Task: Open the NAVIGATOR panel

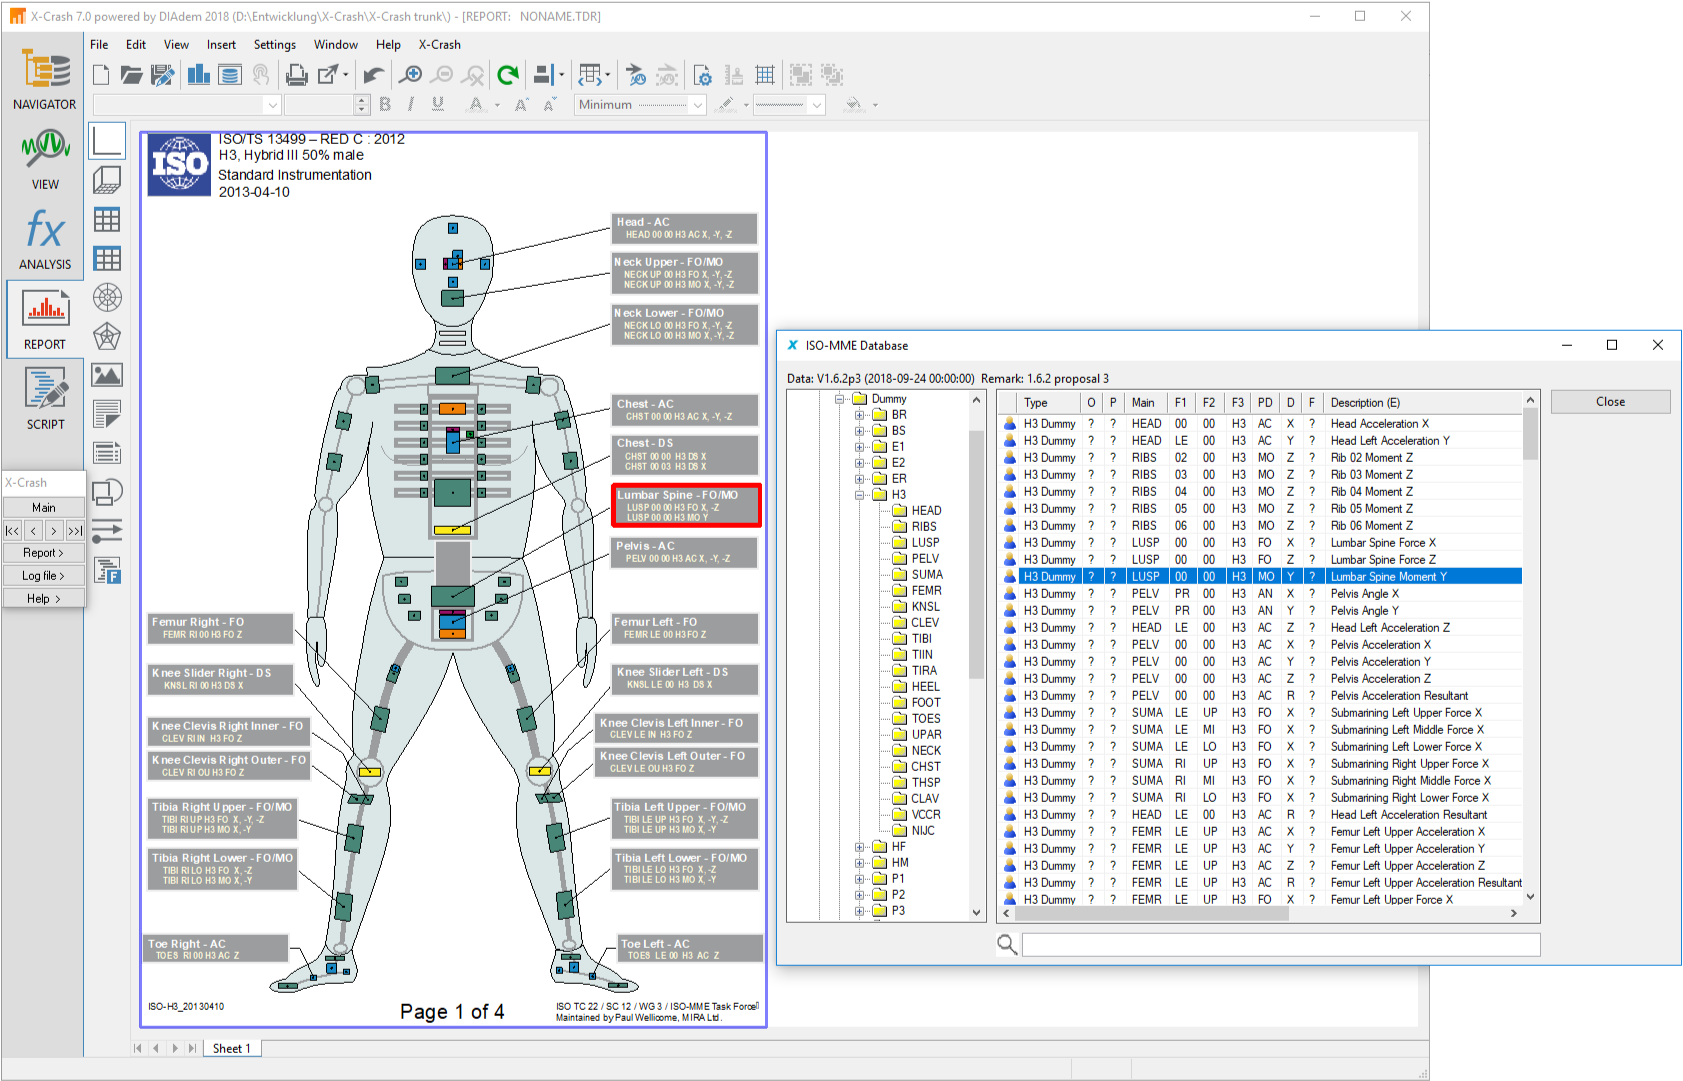Action: 44,80
